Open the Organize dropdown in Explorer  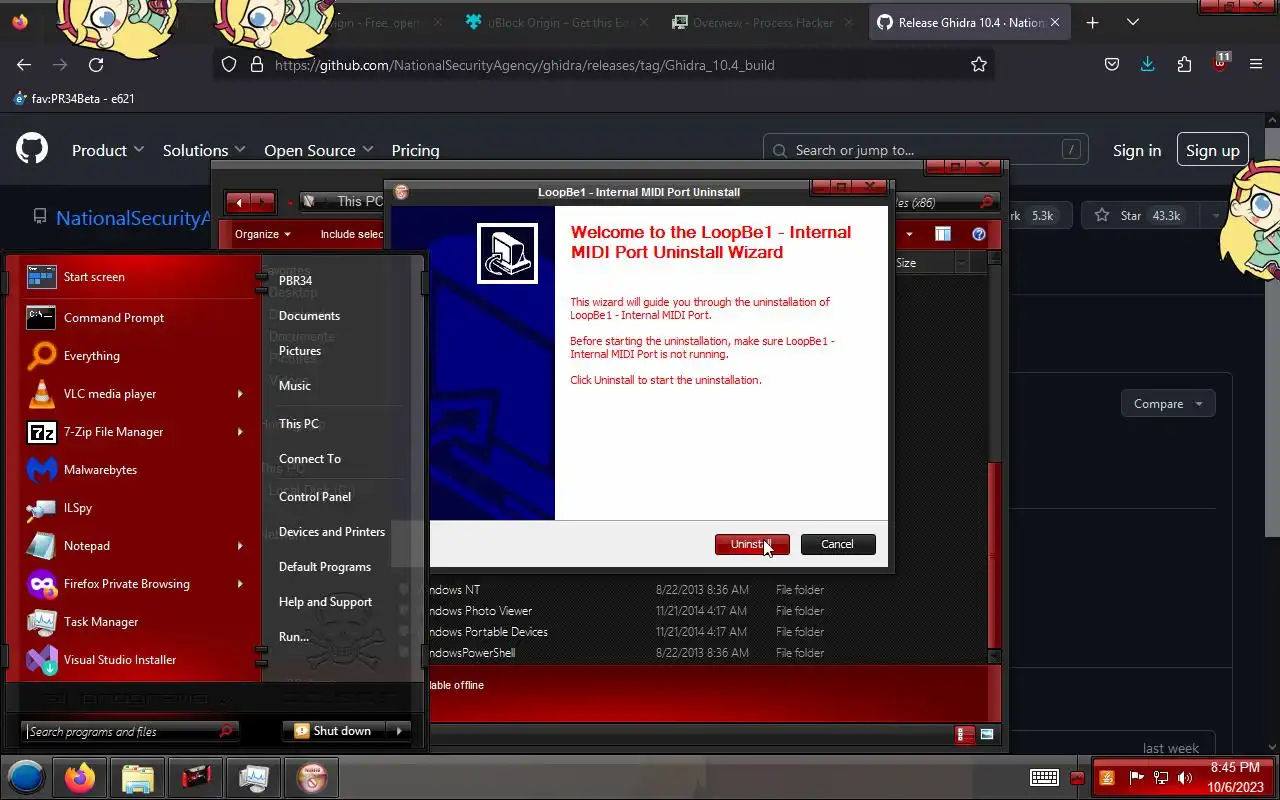pos(263,234)
